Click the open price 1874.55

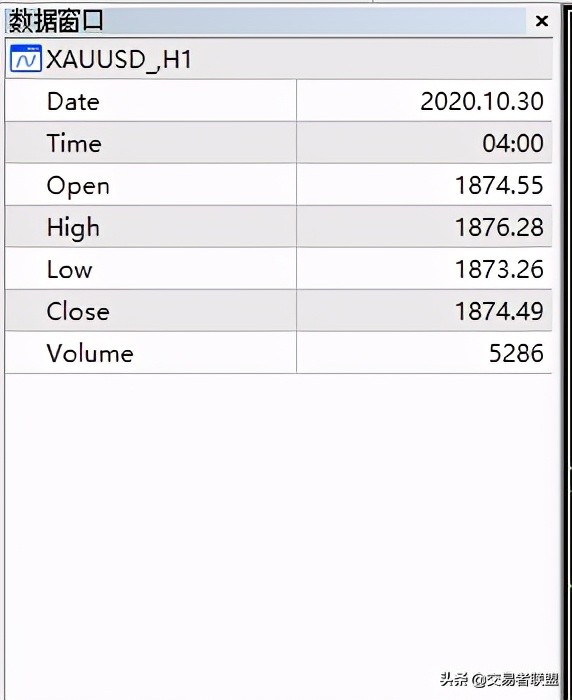[499, 185]
